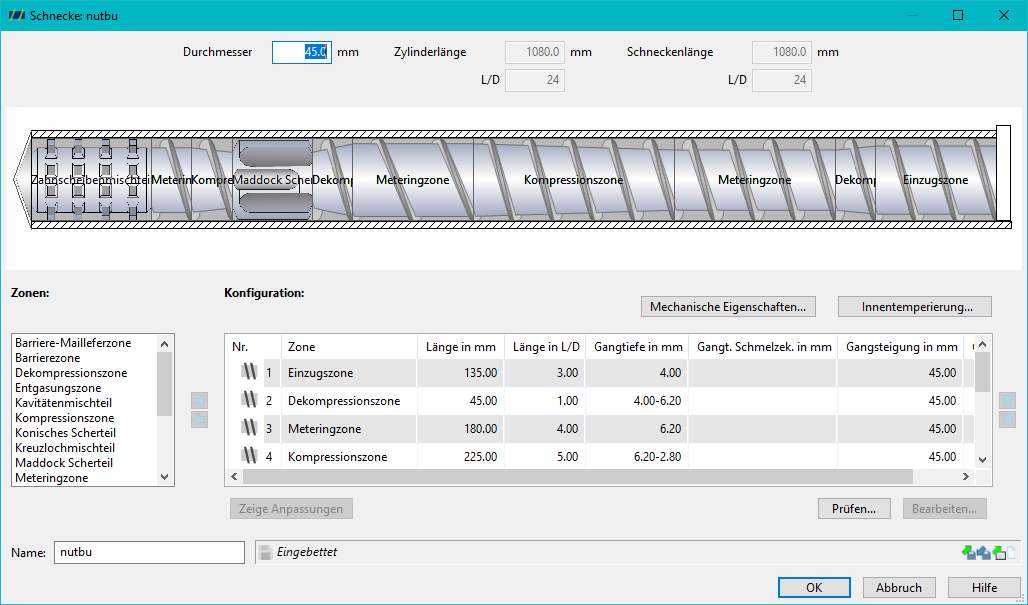Select Kavitätenmischteil in the Zonen list

[x=63, y=403]
